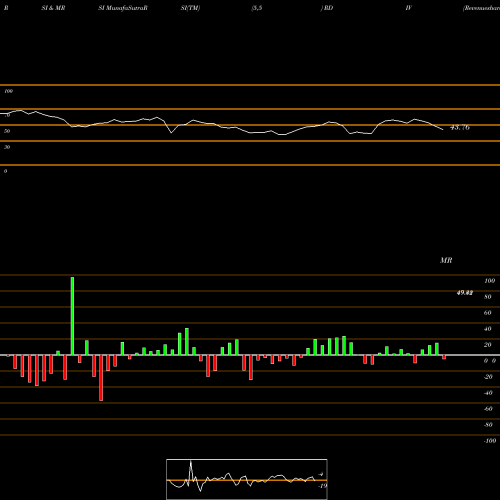The height and width of the screenshot is (500, 500).
Task: Click the 'IV' header text
Action: pos(409,8)
